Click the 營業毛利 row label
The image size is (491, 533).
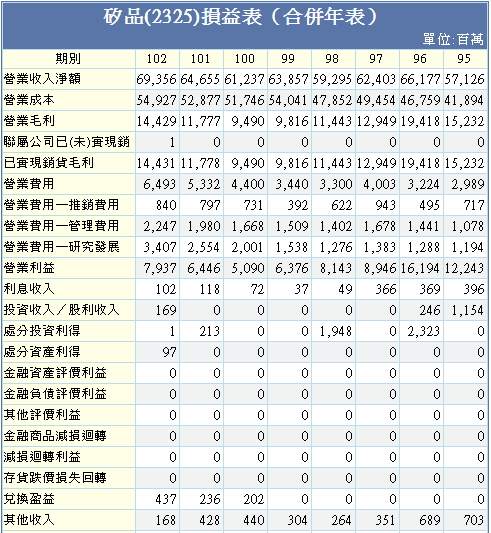29,121
